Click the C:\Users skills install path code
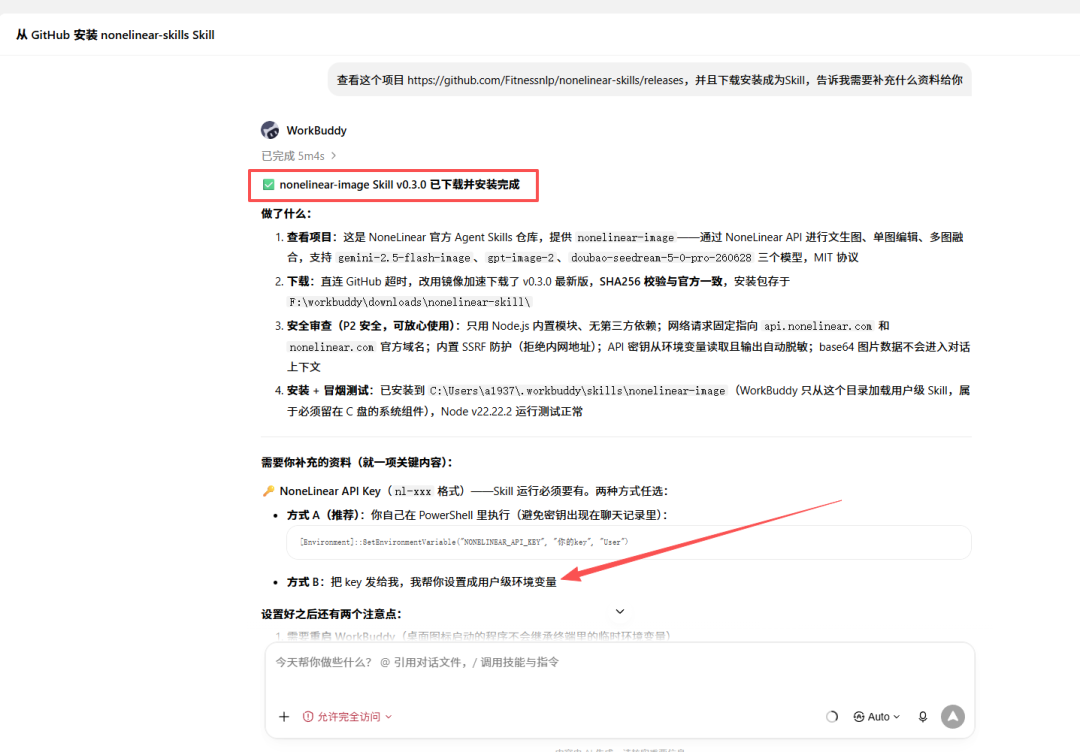 [577, 391]
